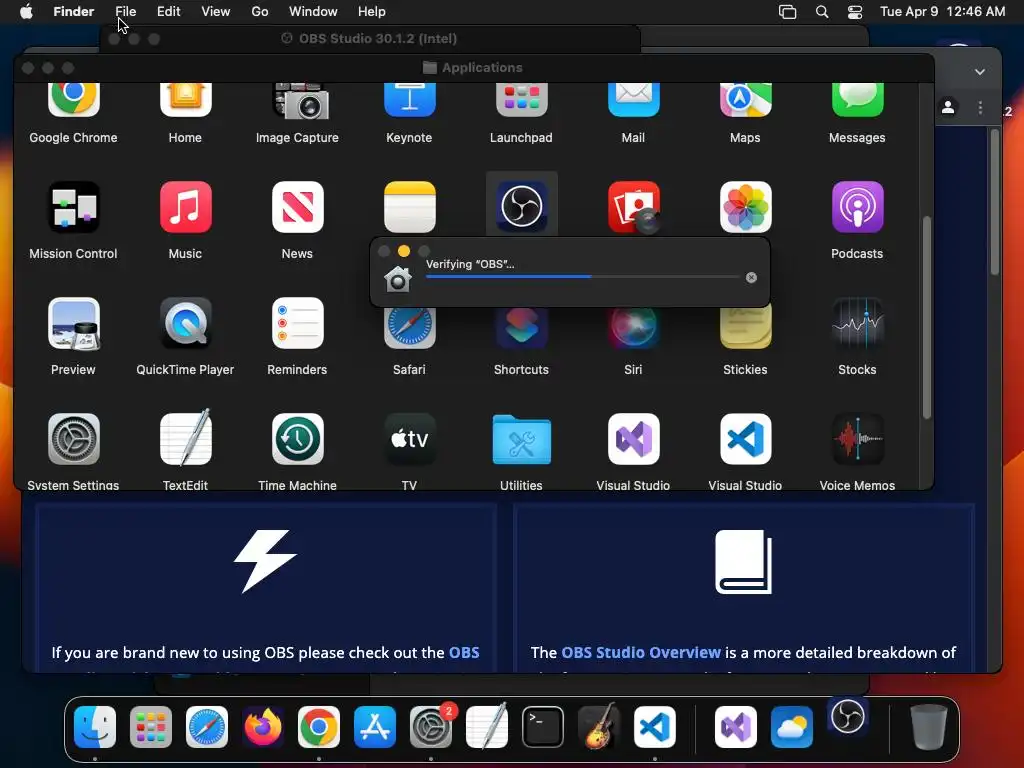Select the Mission Control app
1024x768 pixels.
tap(73, 208)
